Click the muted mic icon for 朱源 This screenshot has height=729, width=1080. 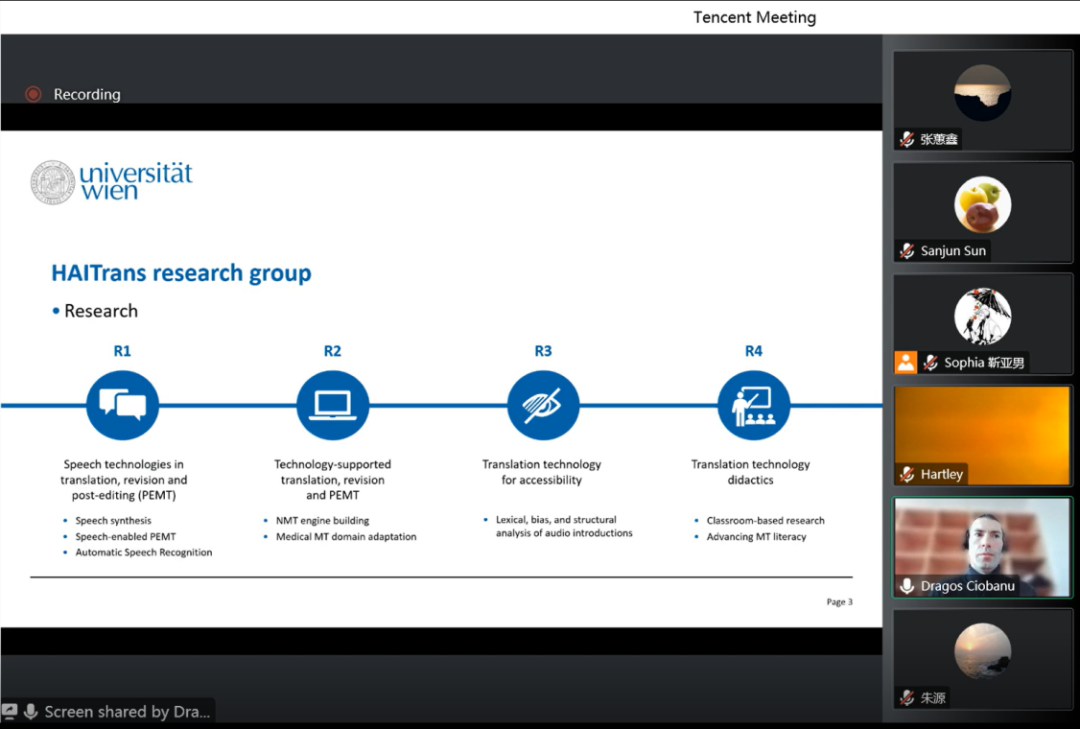coord(907,697)
